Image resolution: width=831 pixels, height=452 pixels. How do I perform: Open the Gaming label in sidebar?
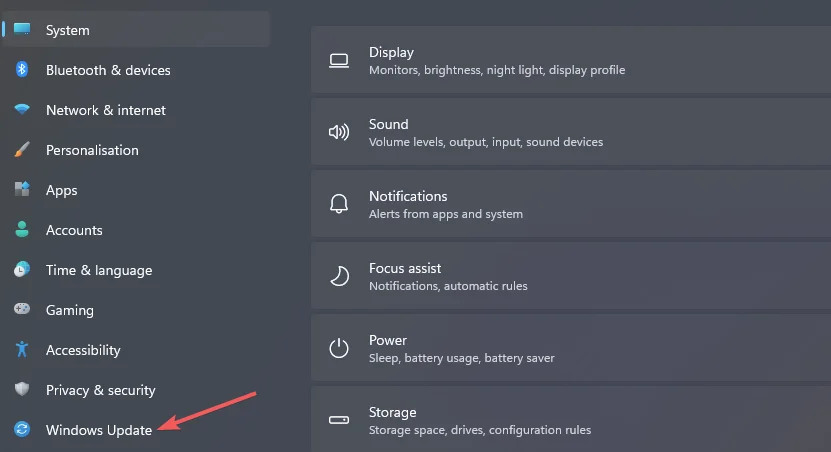[70, 311]
